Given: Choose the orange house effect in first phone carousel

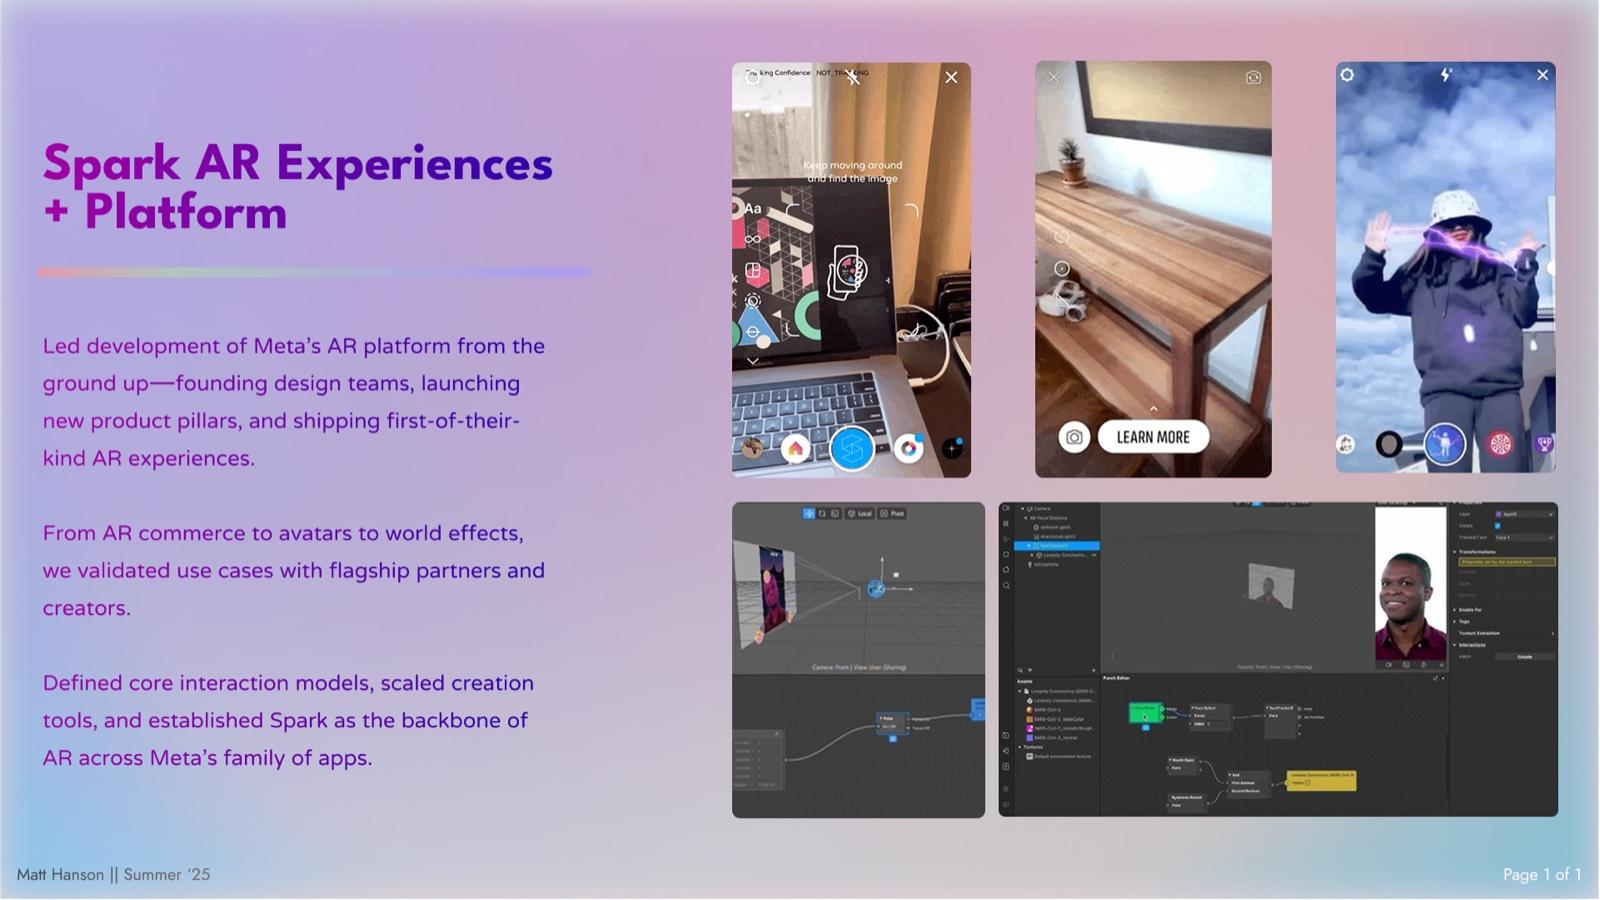Looking at the screenshot, I should tap(795, 448).
